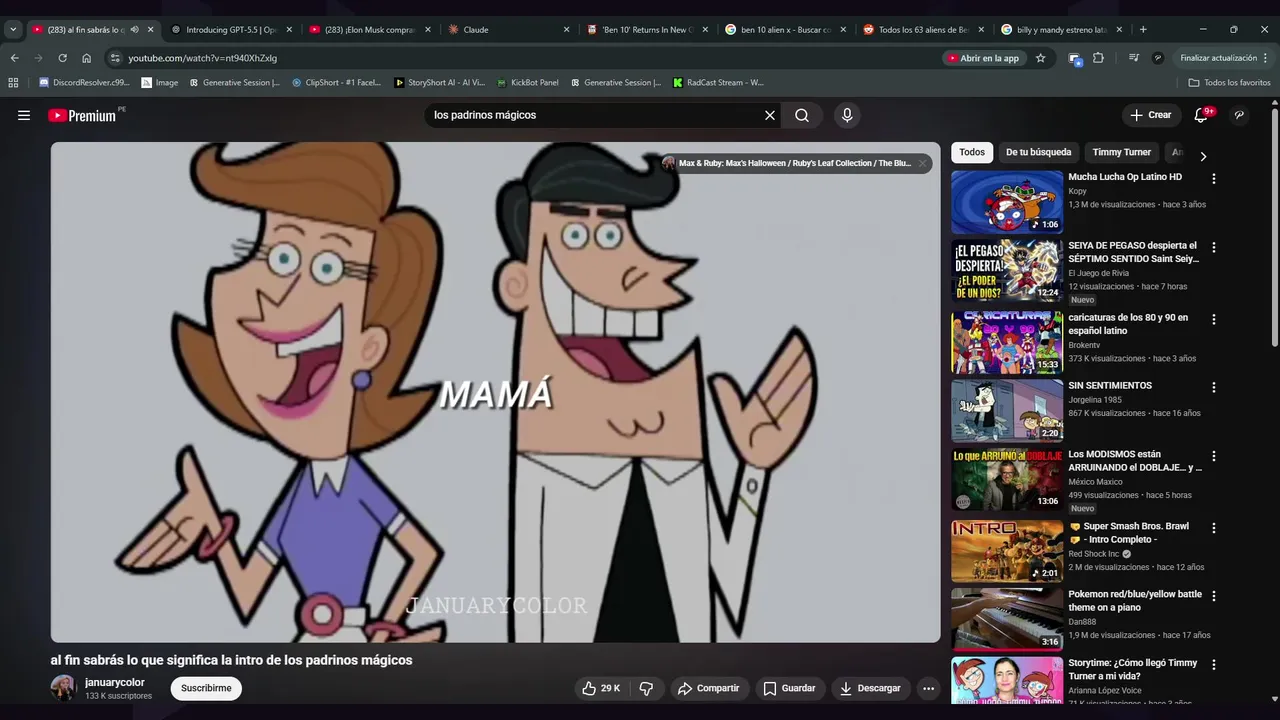The height and width of the screenshot is (720, 1280).
Task: Select the De tu búsqueda chip
Action: [x=1038, y=152]
